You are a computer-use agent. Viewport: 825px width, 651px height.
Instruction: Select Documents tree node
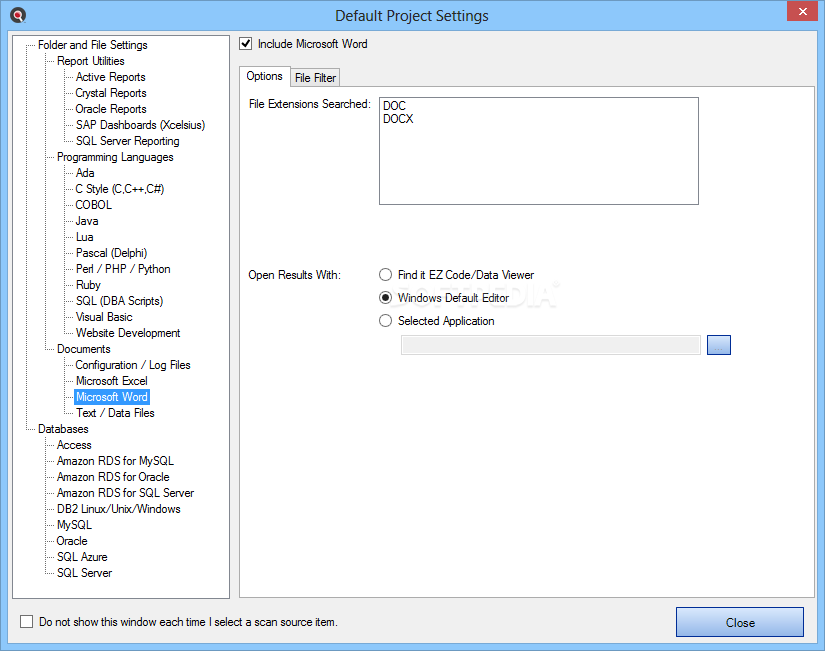point(84,349)
